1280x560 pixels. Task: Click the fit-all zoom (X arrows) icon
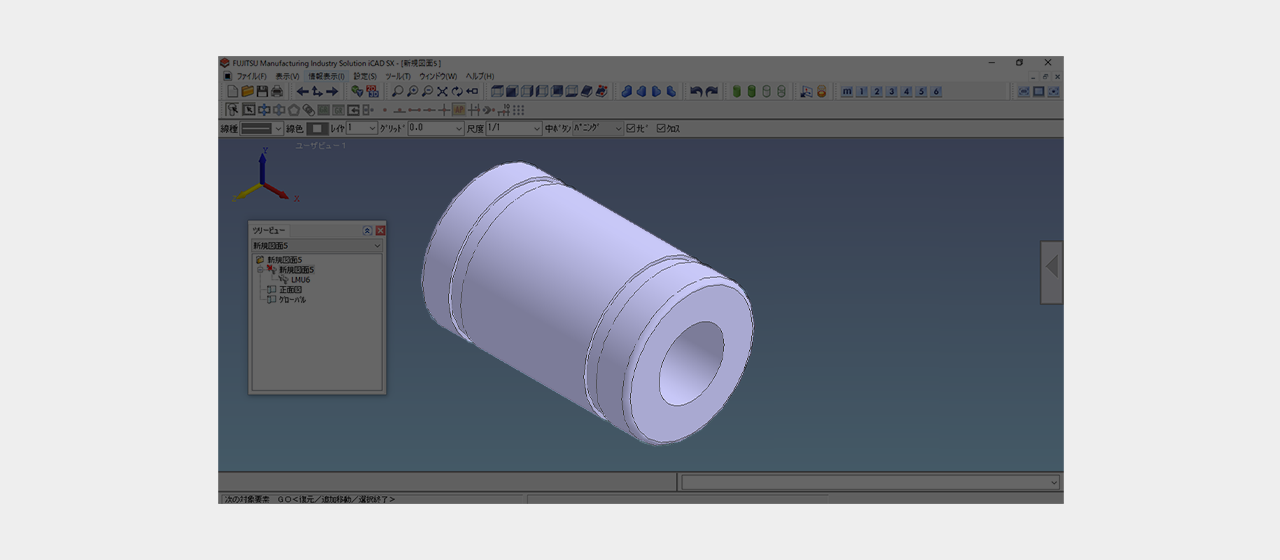[x=442, y=92]
